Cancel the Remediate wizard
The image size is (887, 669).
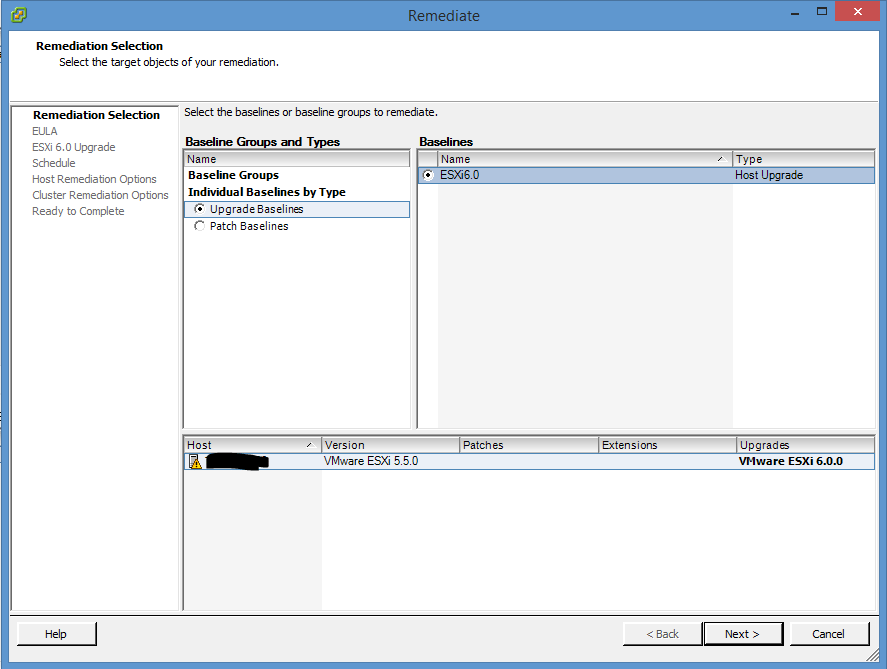829,634
